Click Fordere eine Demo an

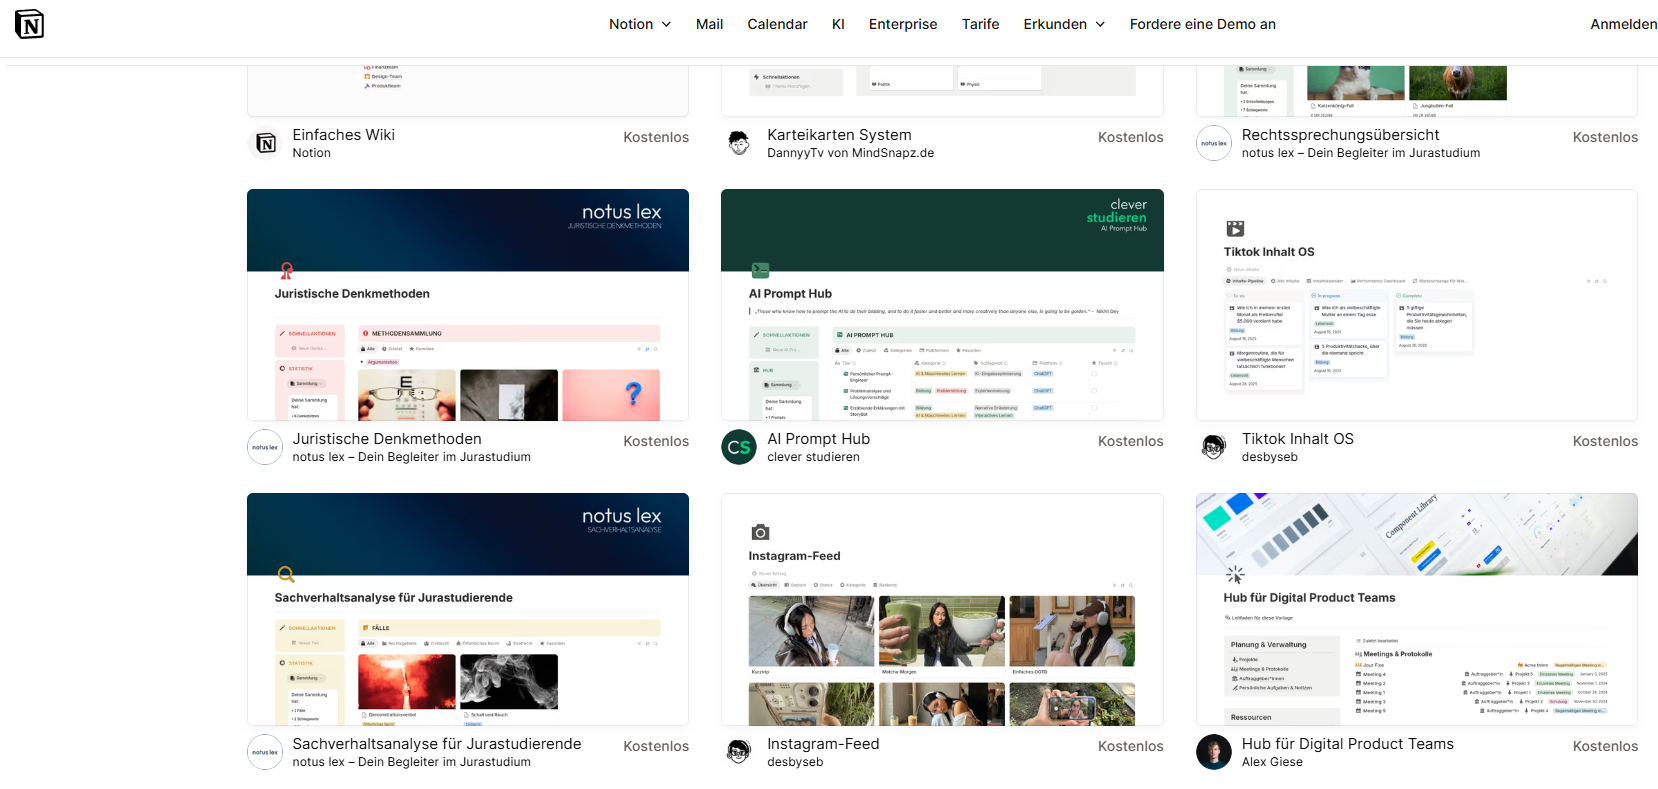coord(1203,24)
